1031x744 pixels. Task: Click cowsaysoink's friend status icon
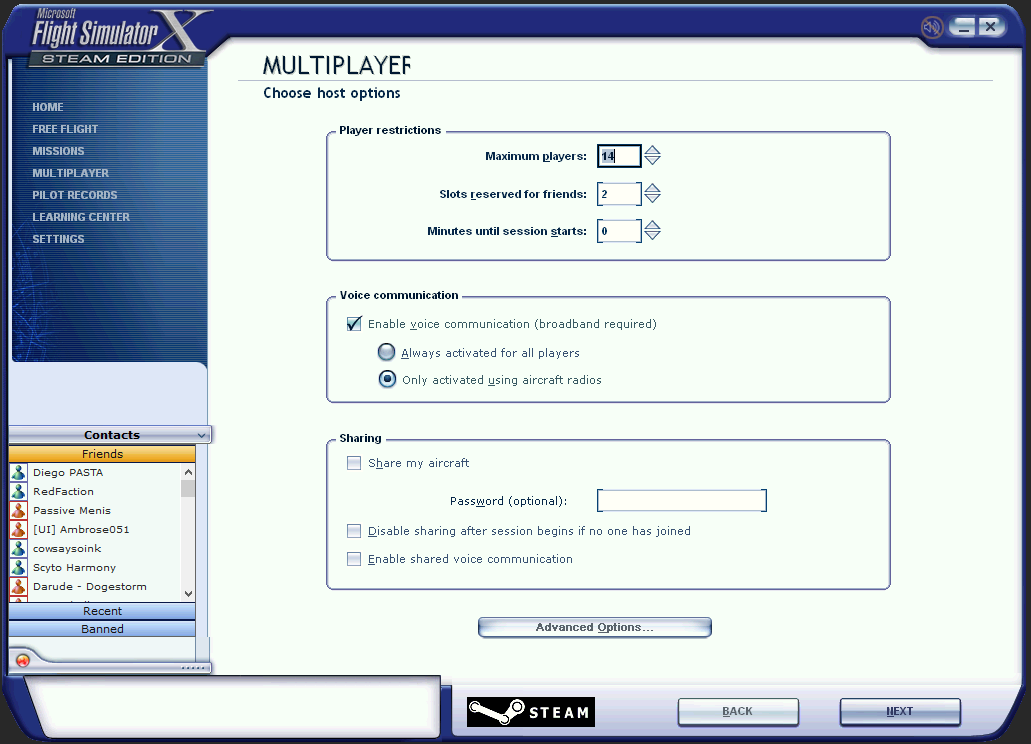[x=18, y=549]
